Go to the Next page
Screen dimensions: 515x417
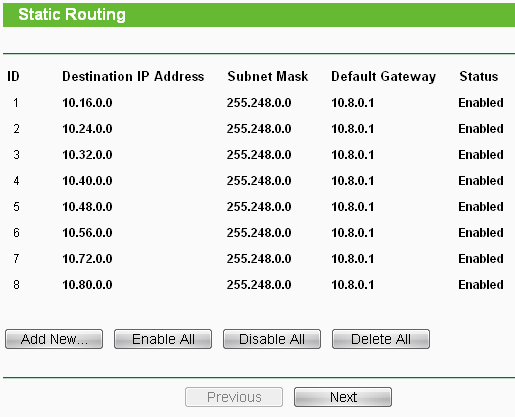tap(343, 397)
